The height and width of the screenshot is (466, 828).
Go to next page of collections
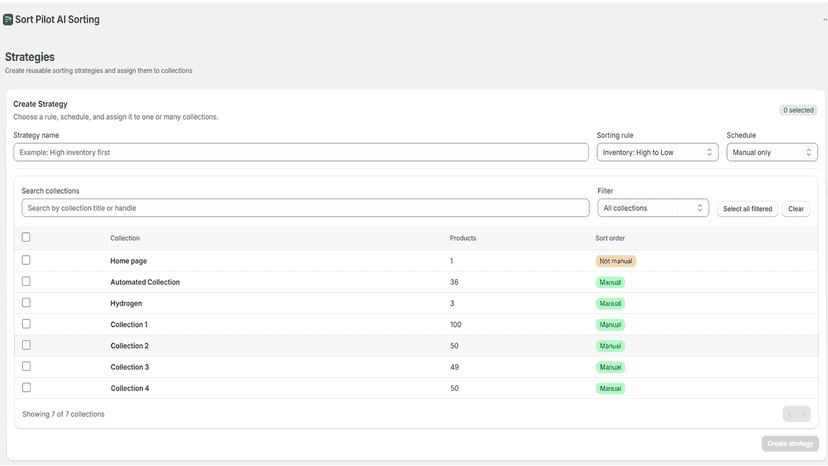pyautogui.click(x=804, y=414)
